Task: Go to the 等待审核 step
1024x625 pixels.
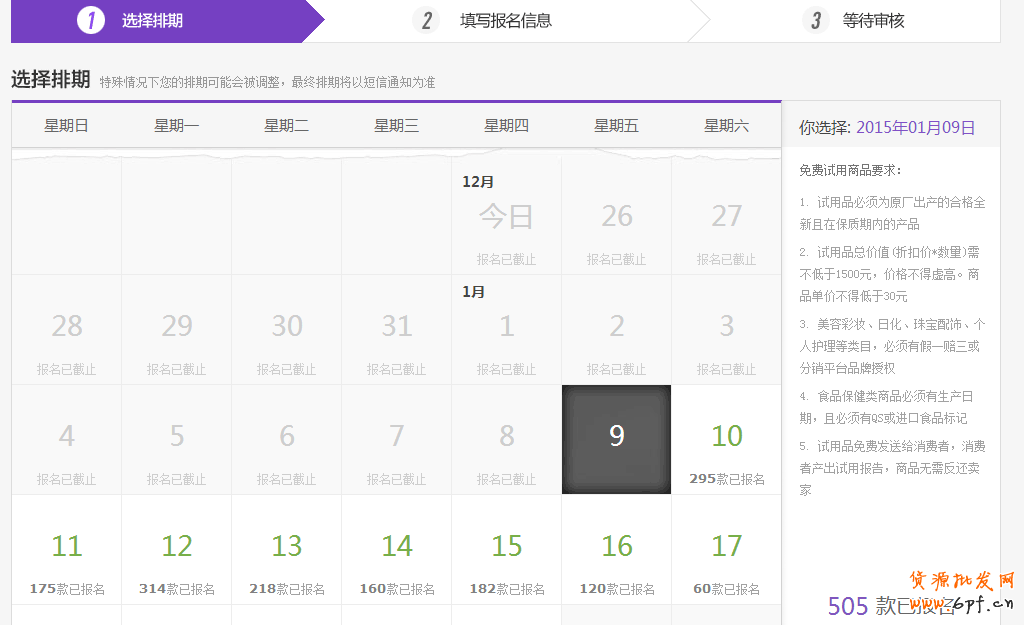Action: (873, 21)
